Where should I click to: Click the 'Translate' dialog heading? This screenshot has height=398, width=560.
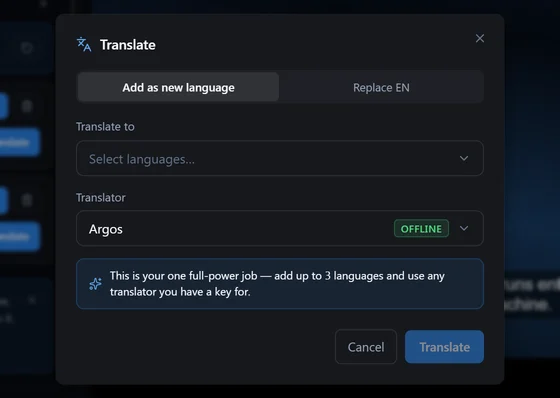[x=128, y=45]
